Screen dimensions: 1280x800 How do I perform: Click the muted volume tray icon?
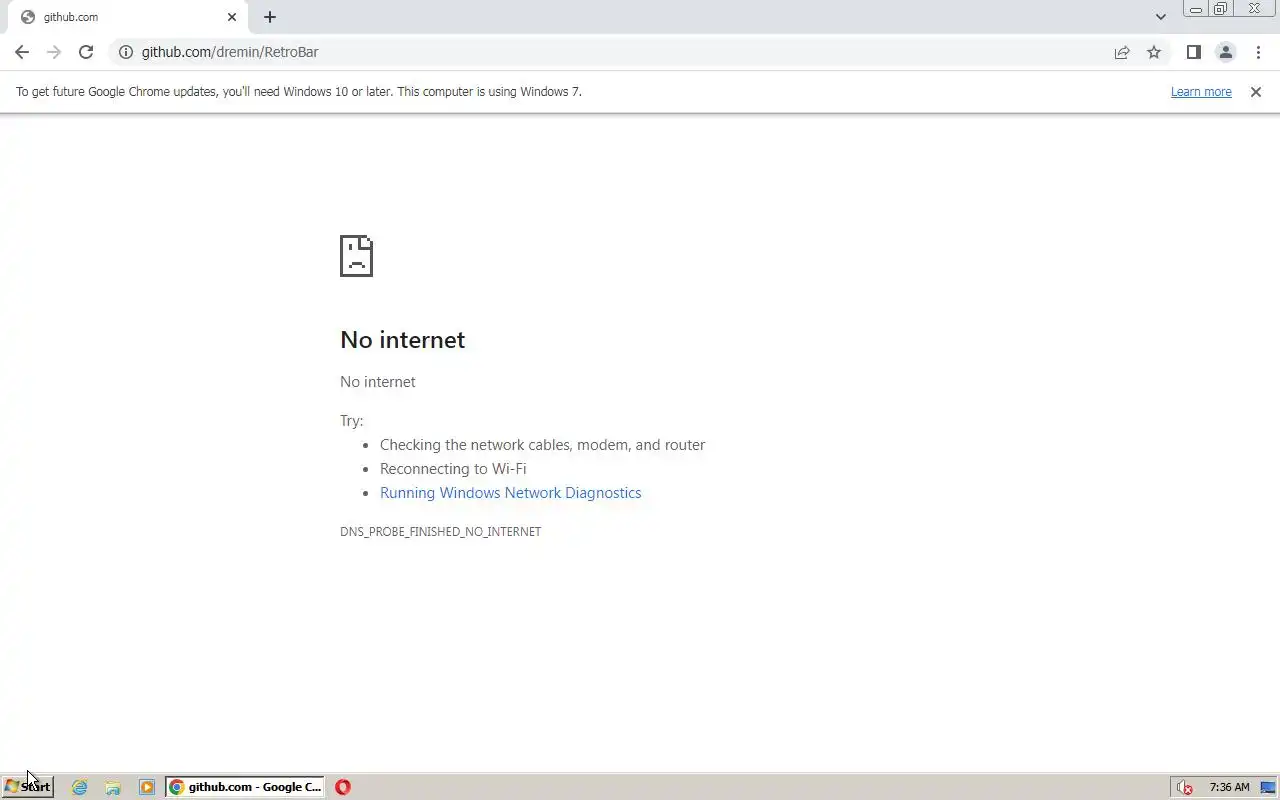click(x=1185, y=787)
